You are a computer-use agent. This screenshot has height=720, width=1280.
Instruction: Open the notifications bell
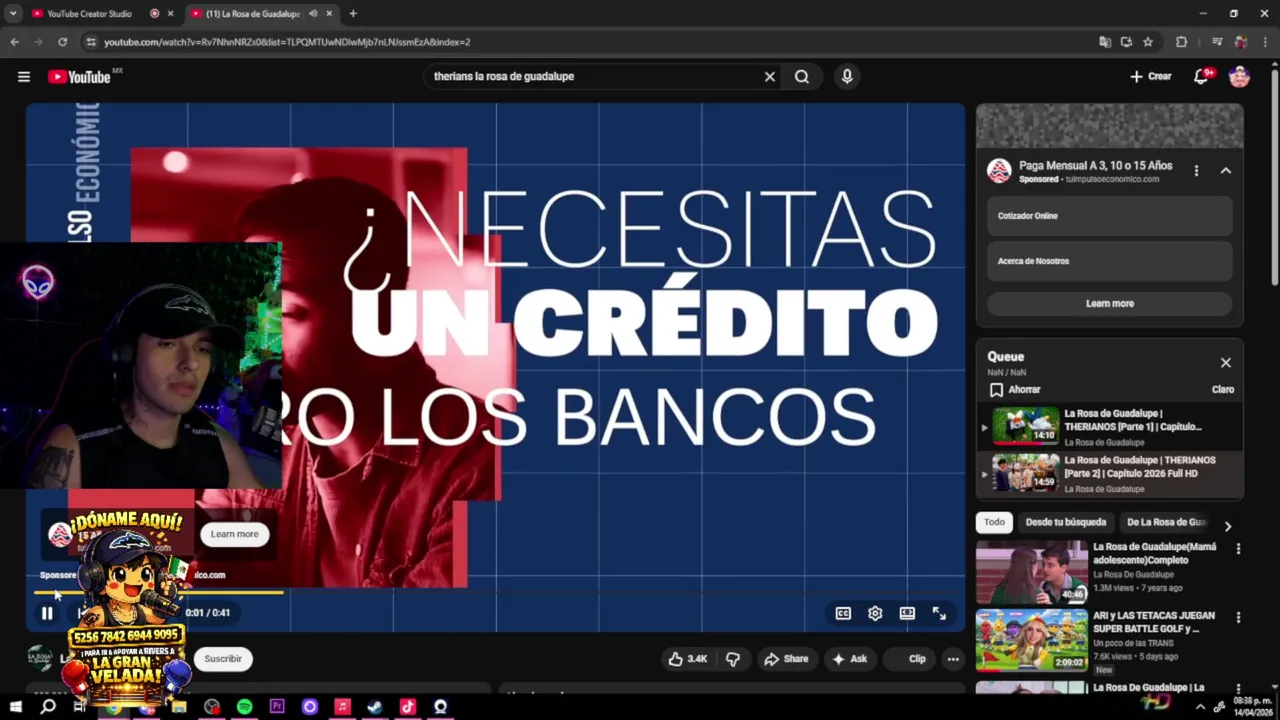coord(1202,76)
